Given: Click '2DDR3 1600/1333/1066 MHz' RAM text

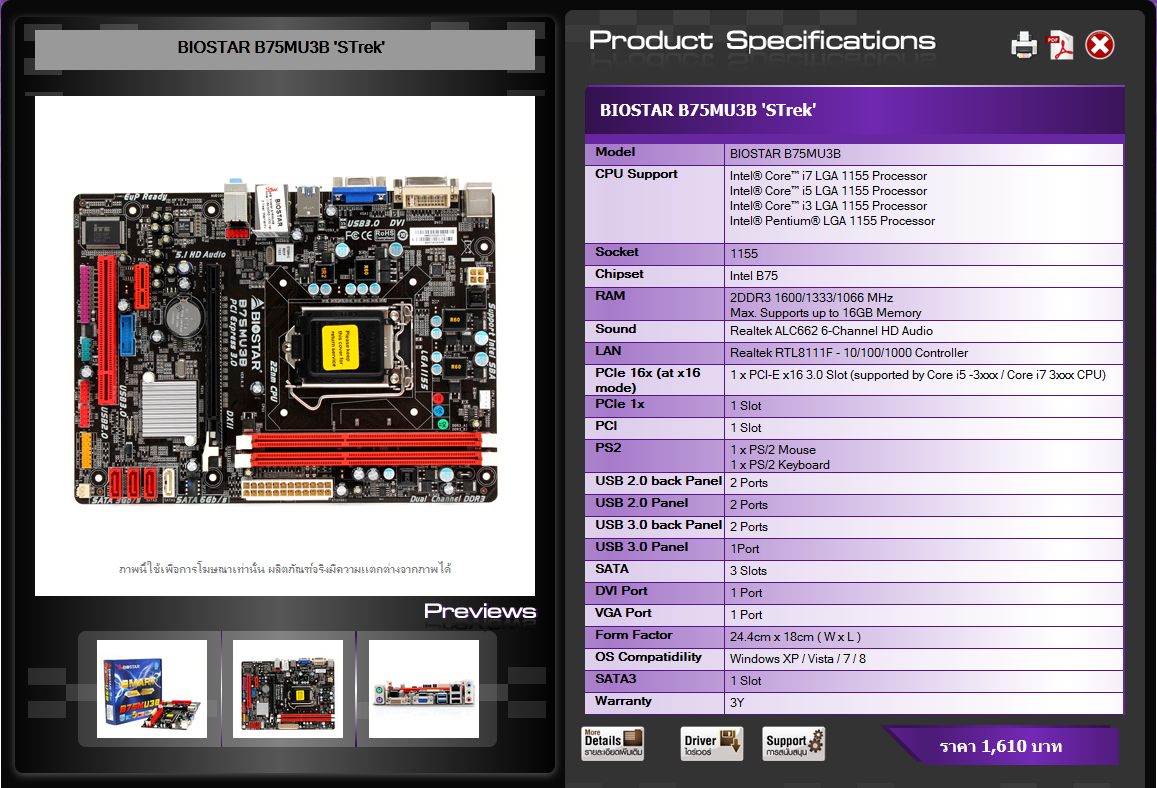Looking at the screenshot, I should pos(811,298).
